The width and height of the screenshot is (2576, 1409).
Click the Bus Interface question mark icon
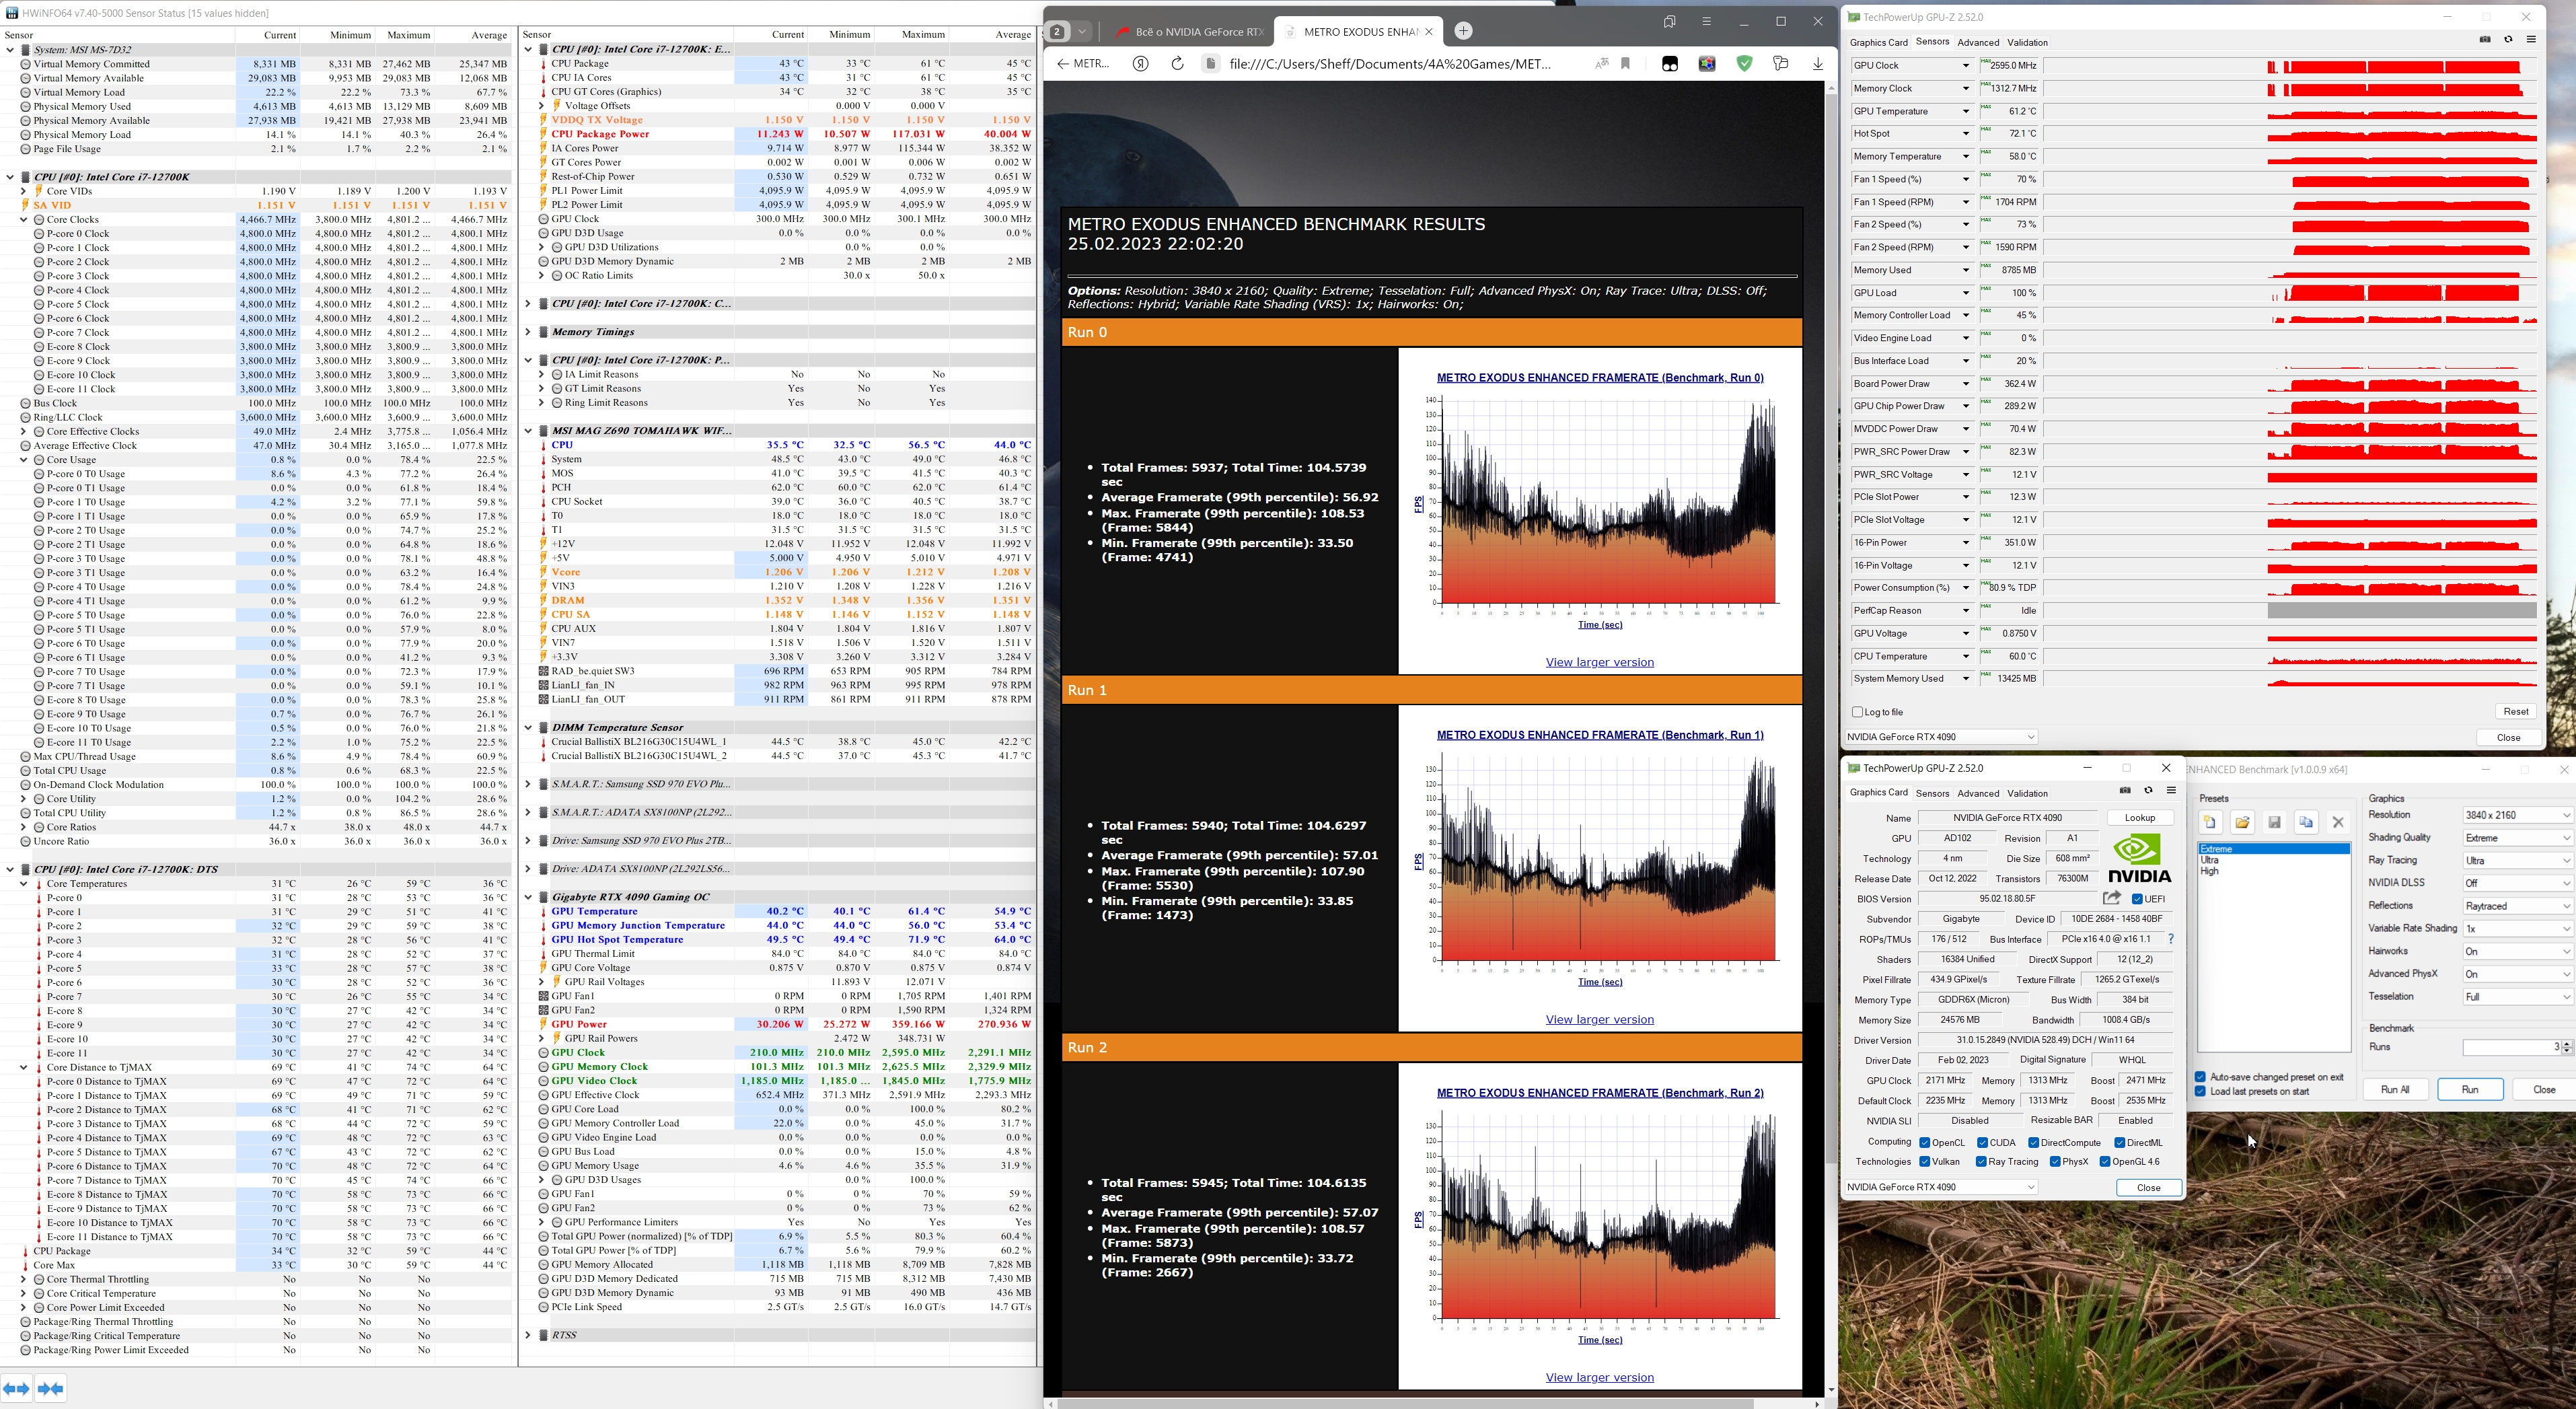pos(2170,939)
